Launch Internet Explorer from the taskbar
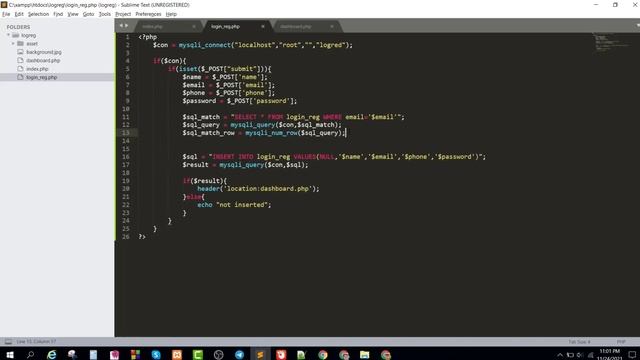Viewport: 640px width, 360px height. pos(51,355)
